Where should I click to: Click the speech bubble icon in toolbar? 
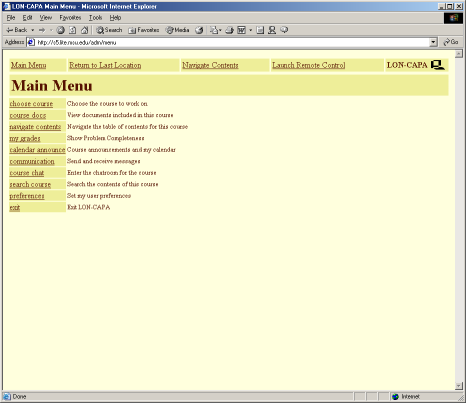284,30
